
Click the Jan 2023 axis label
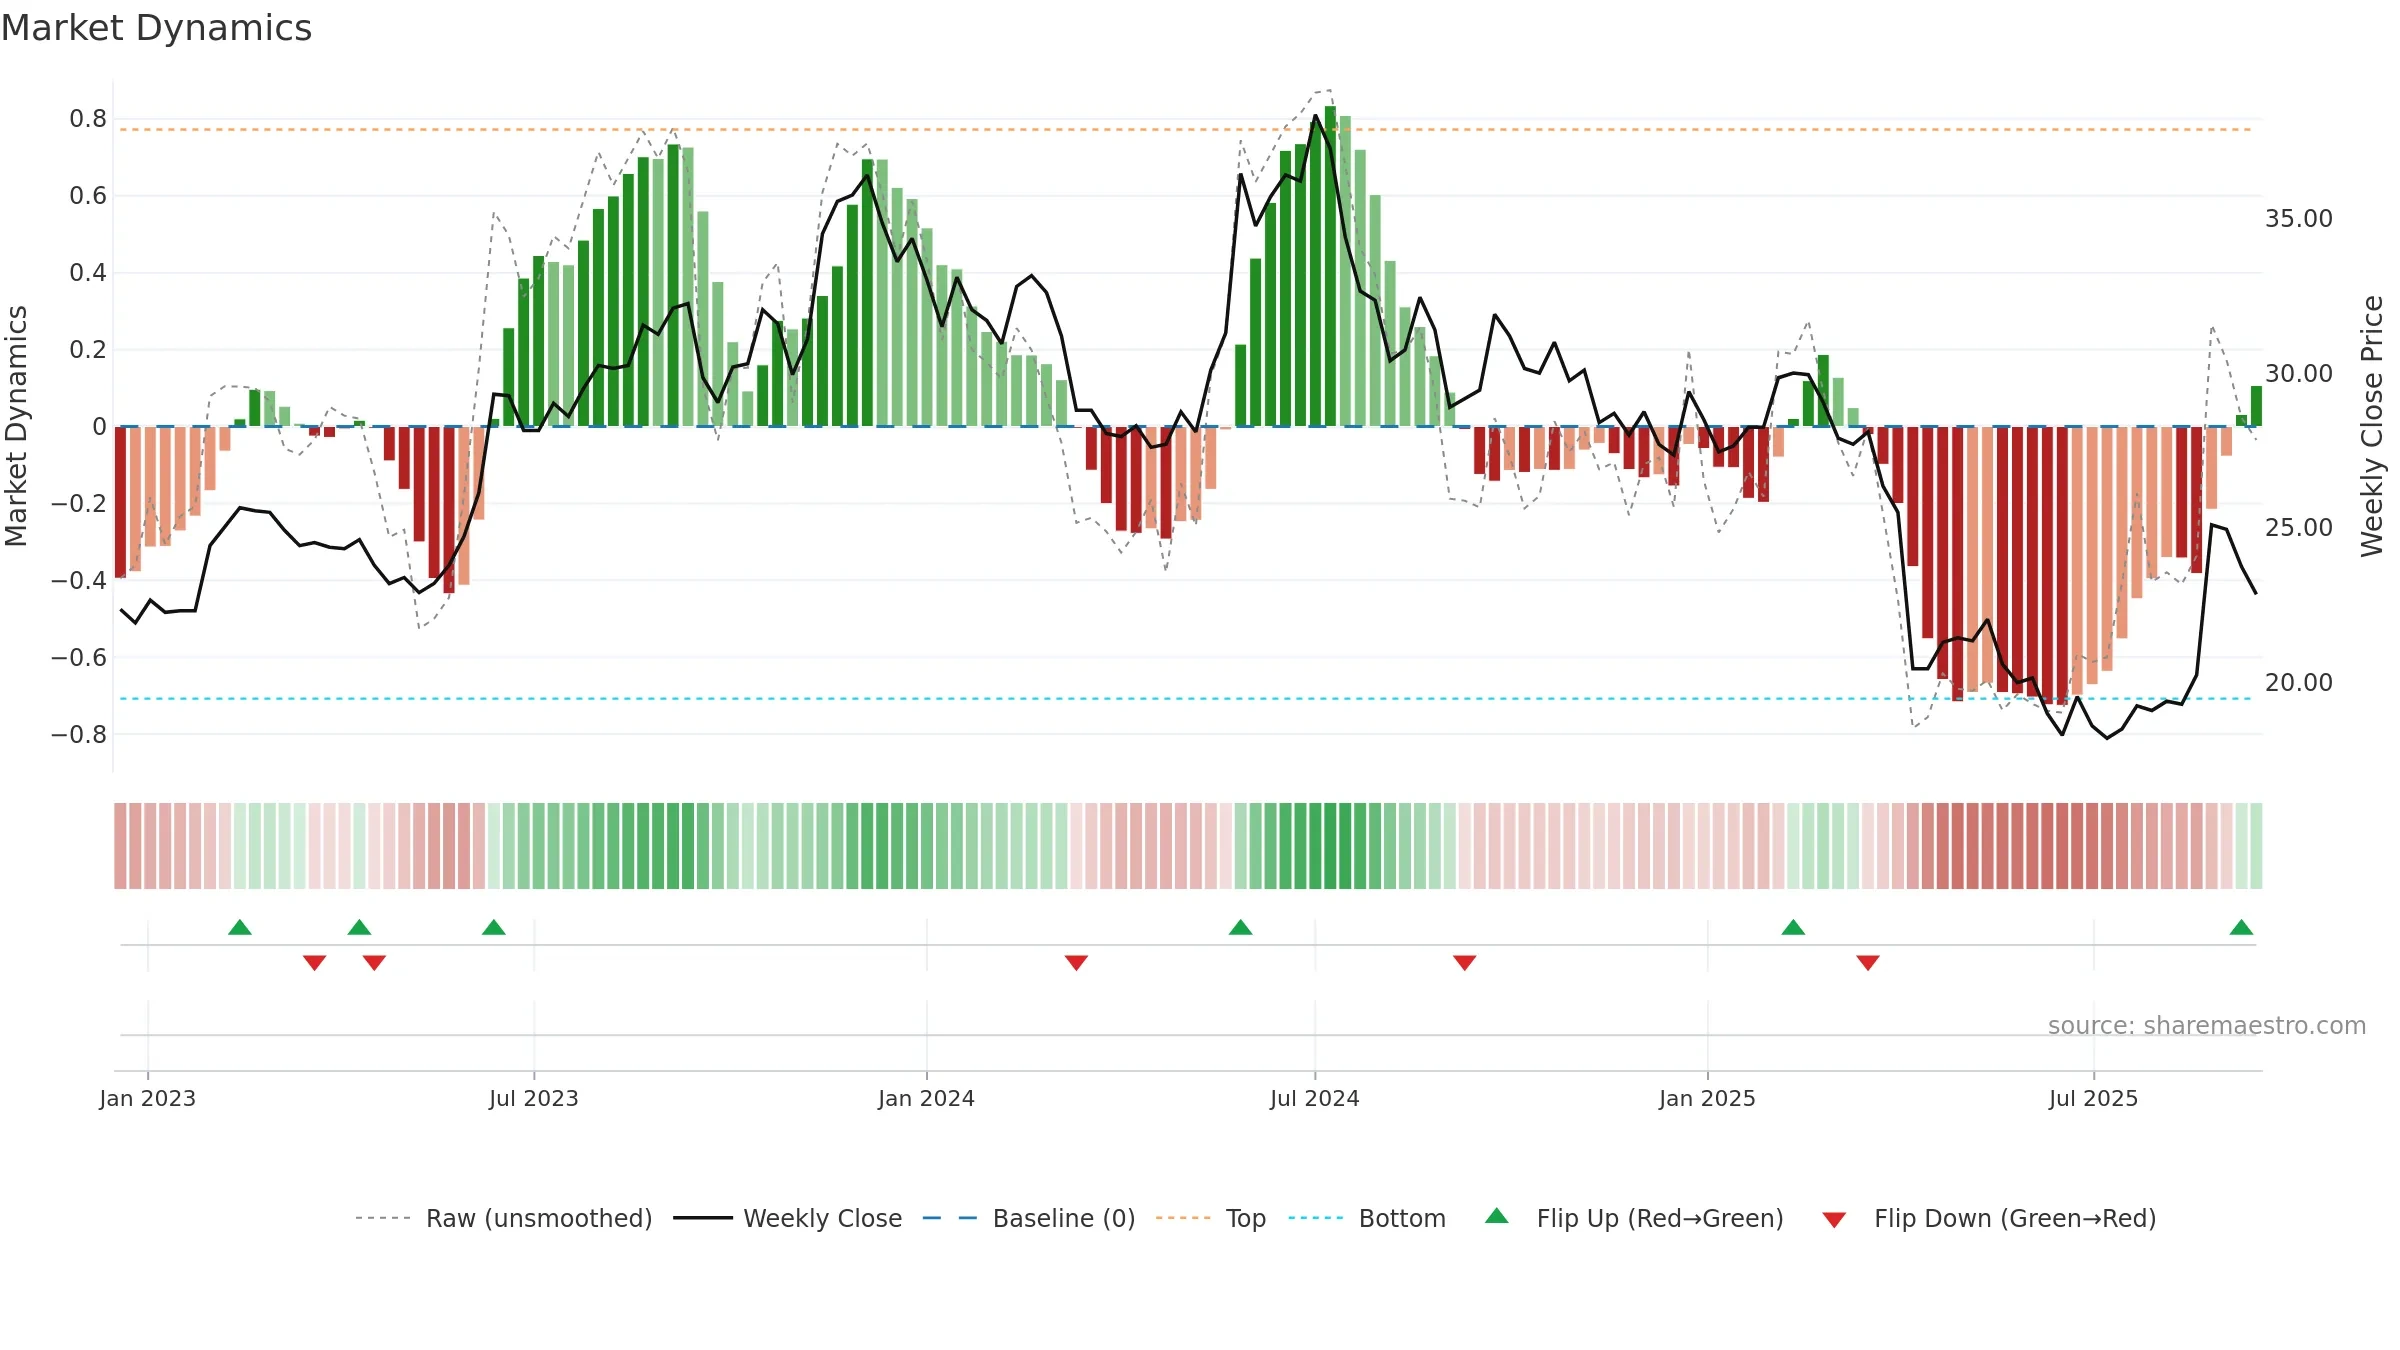click(x=148, y=1098)
